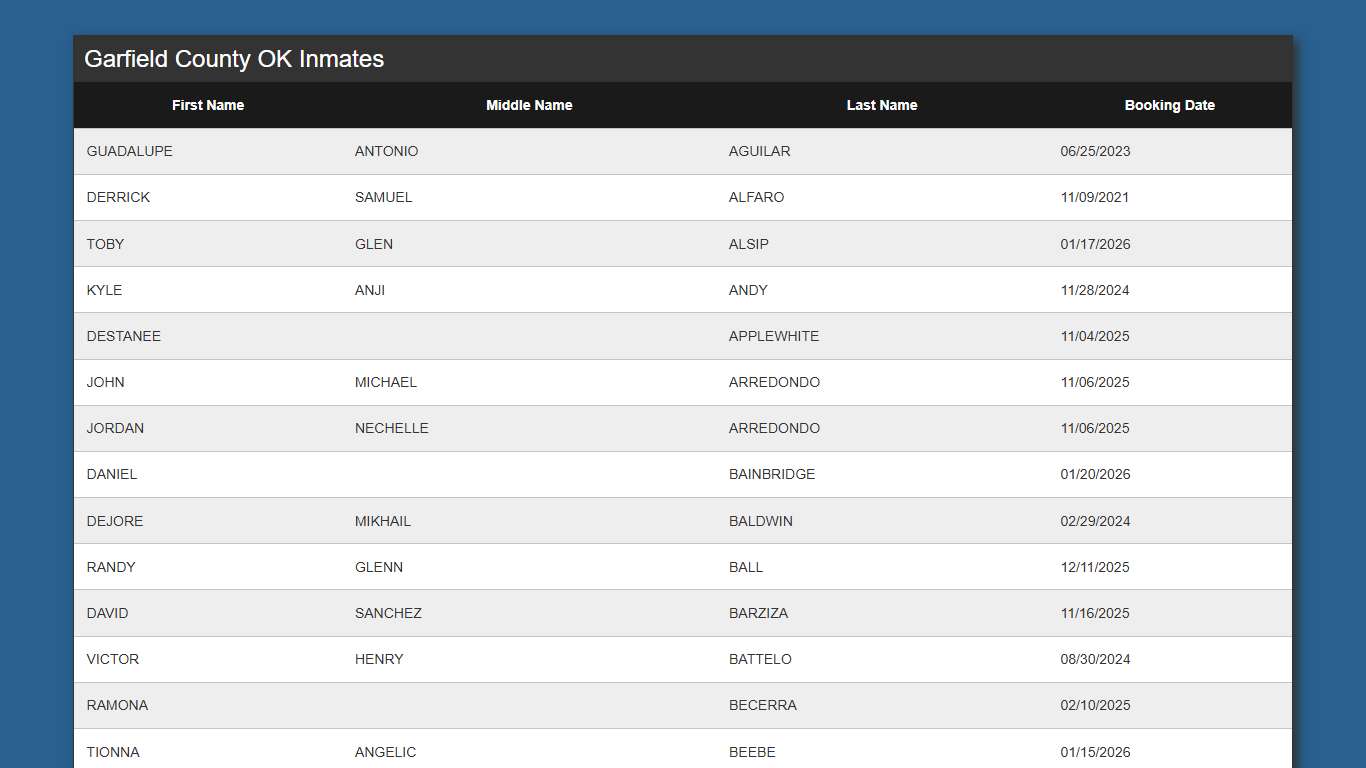This screenshot has width=1366, height=768.
Task: Select RAMONA BECERRA's row
Action: (400, 705)
